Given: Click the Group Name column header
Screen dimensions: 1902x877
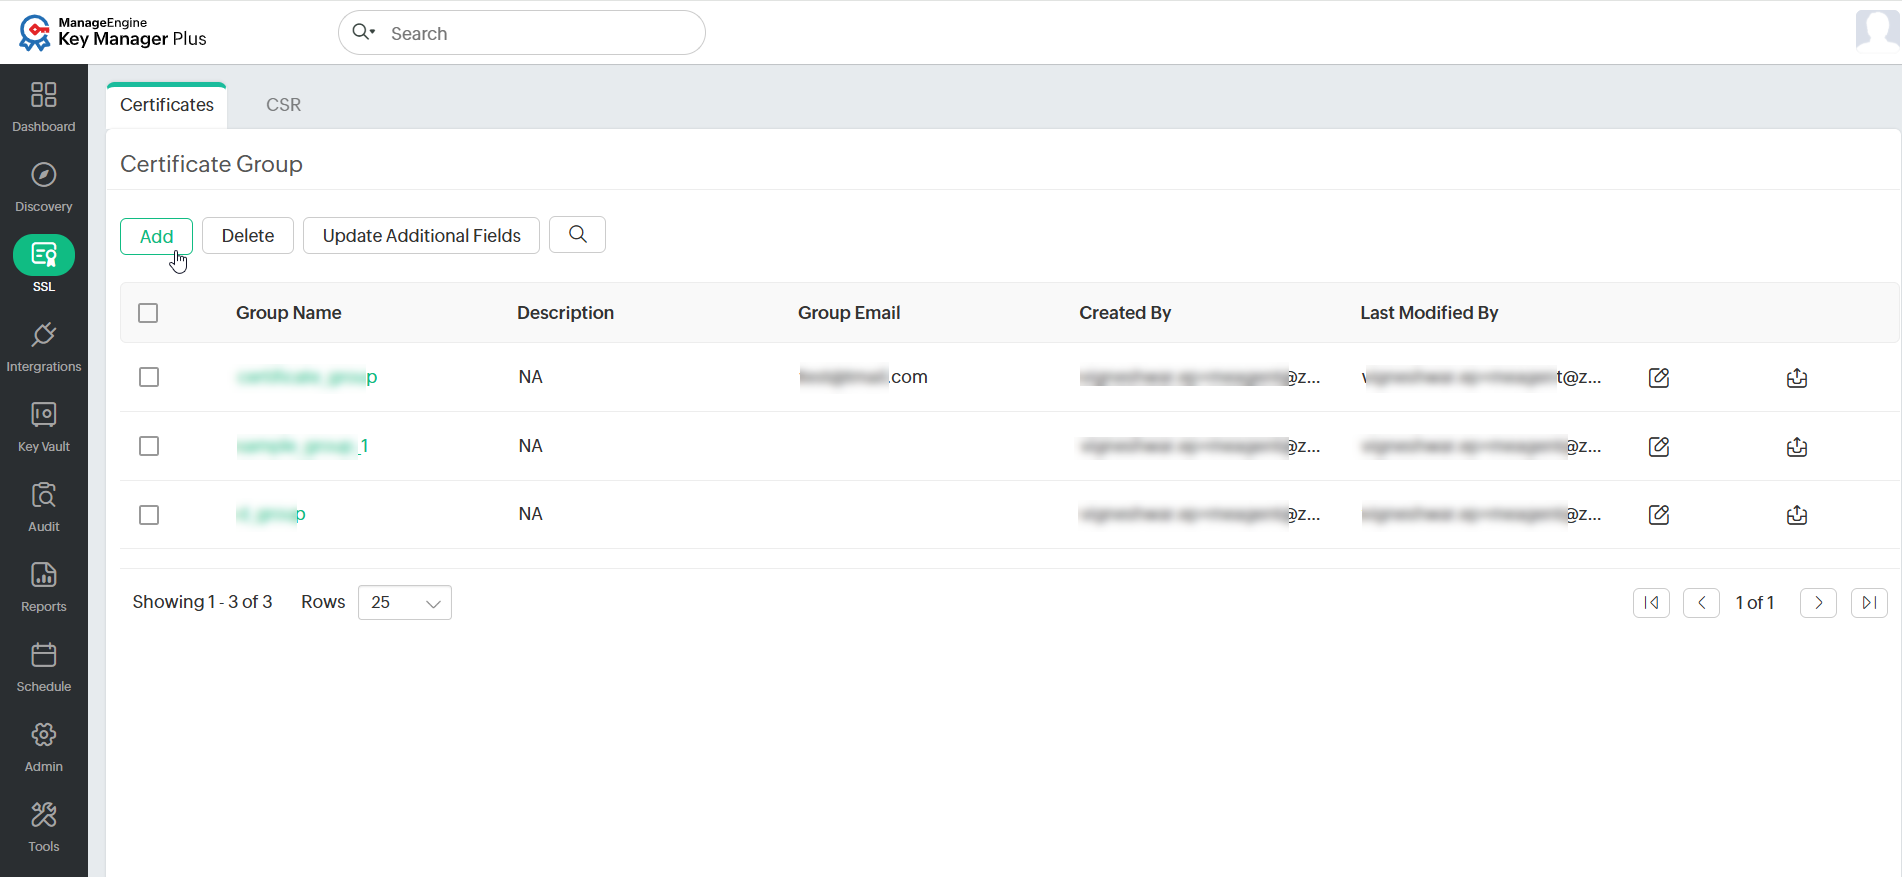Looking at the screenshot, I should tap(289, 313).
